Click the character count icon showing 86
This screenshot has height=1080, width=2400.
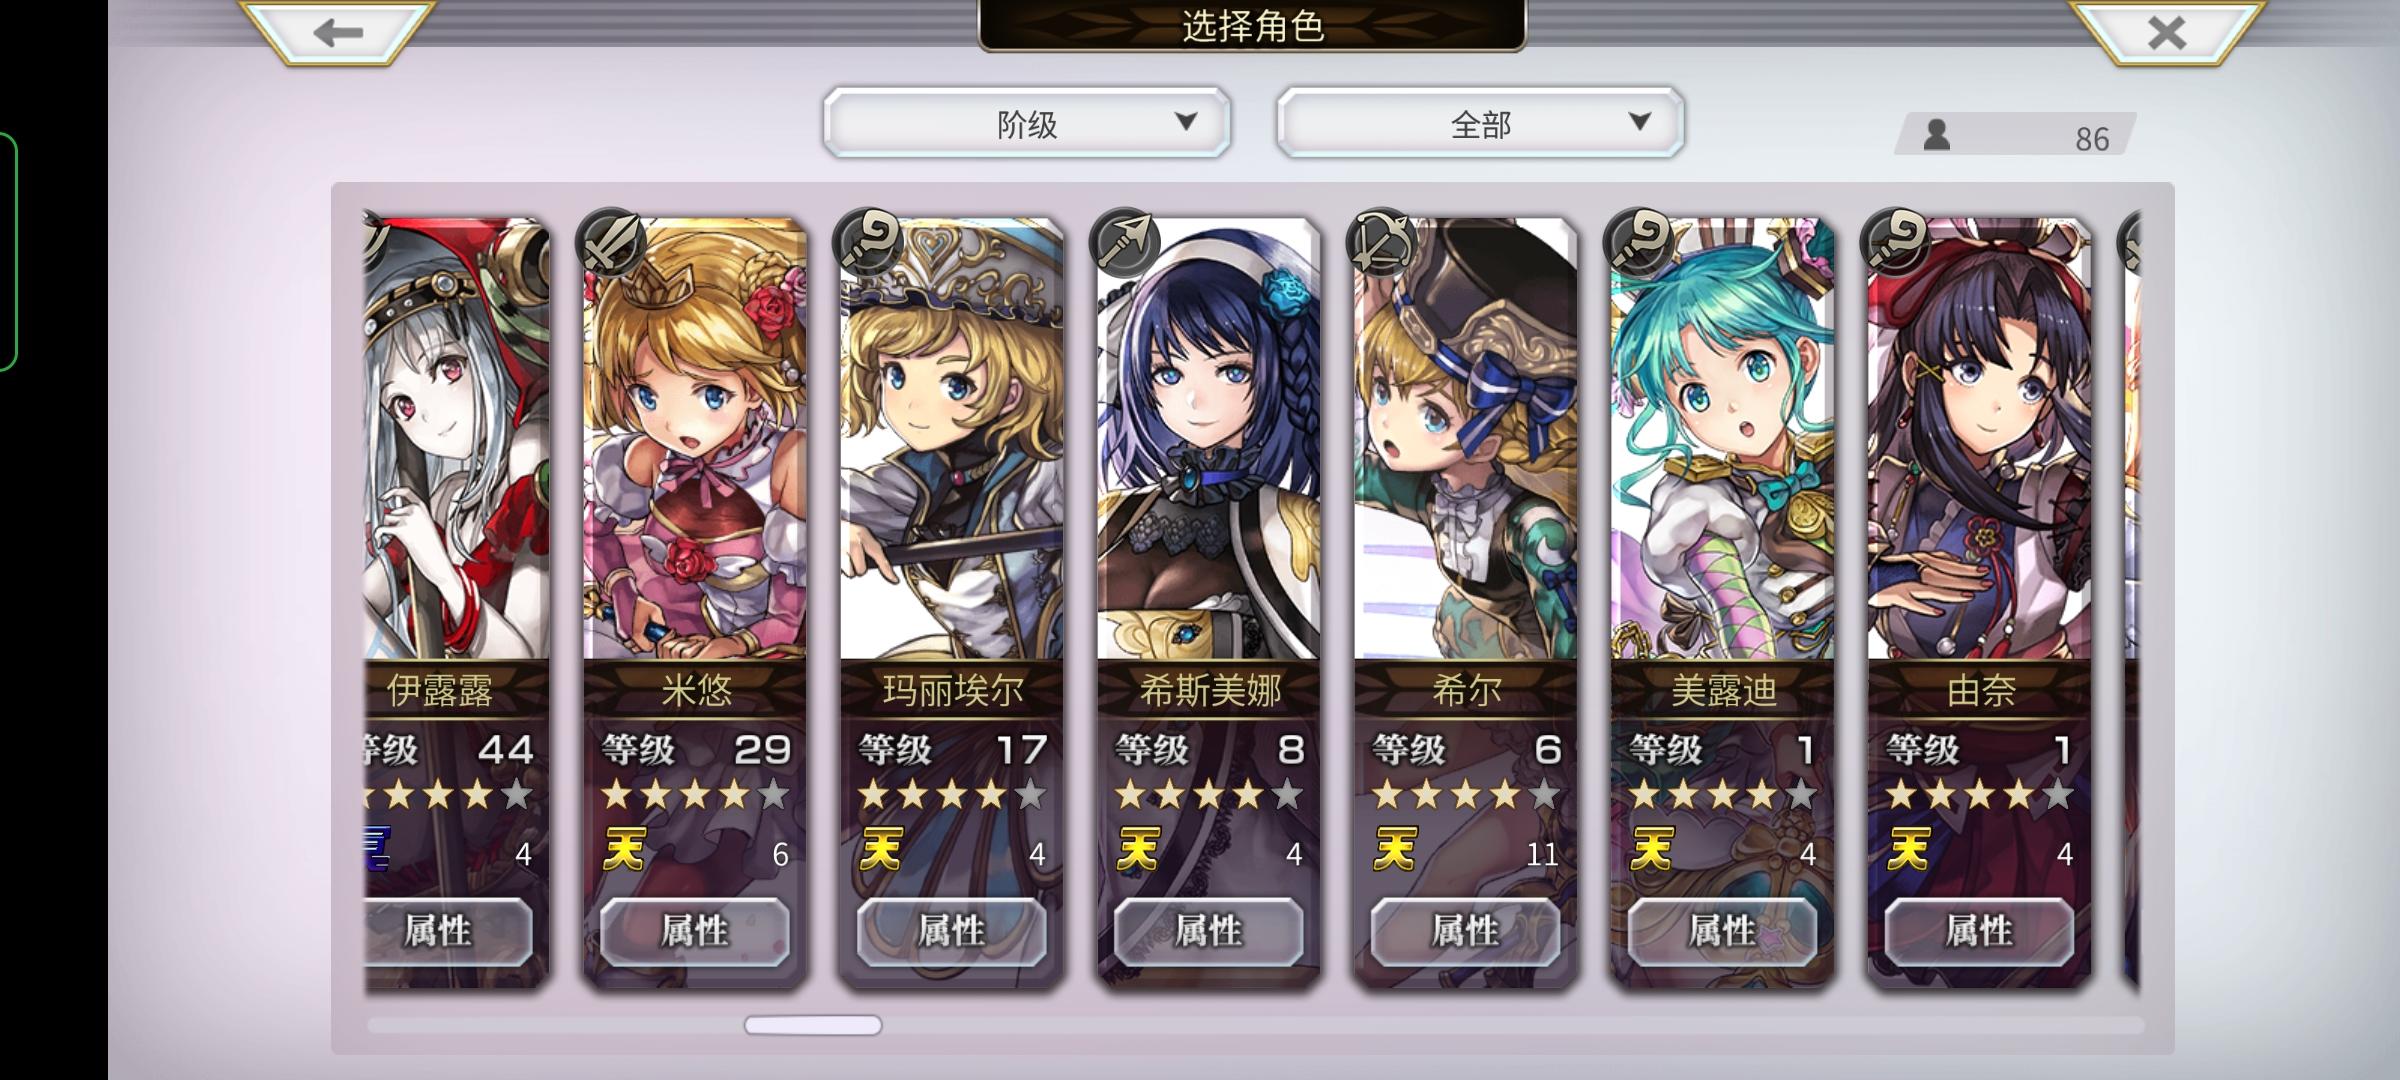point(1937,135)
